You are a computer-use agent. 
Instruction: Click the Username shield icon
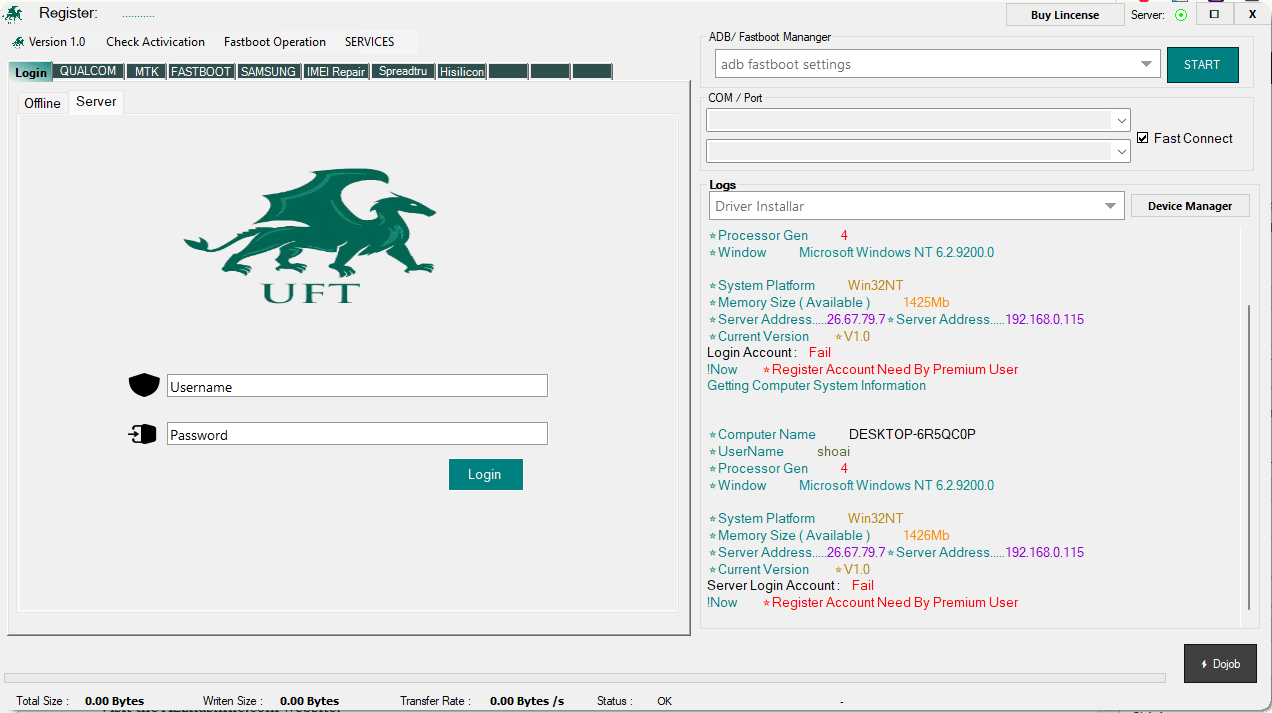click(144, 385)
